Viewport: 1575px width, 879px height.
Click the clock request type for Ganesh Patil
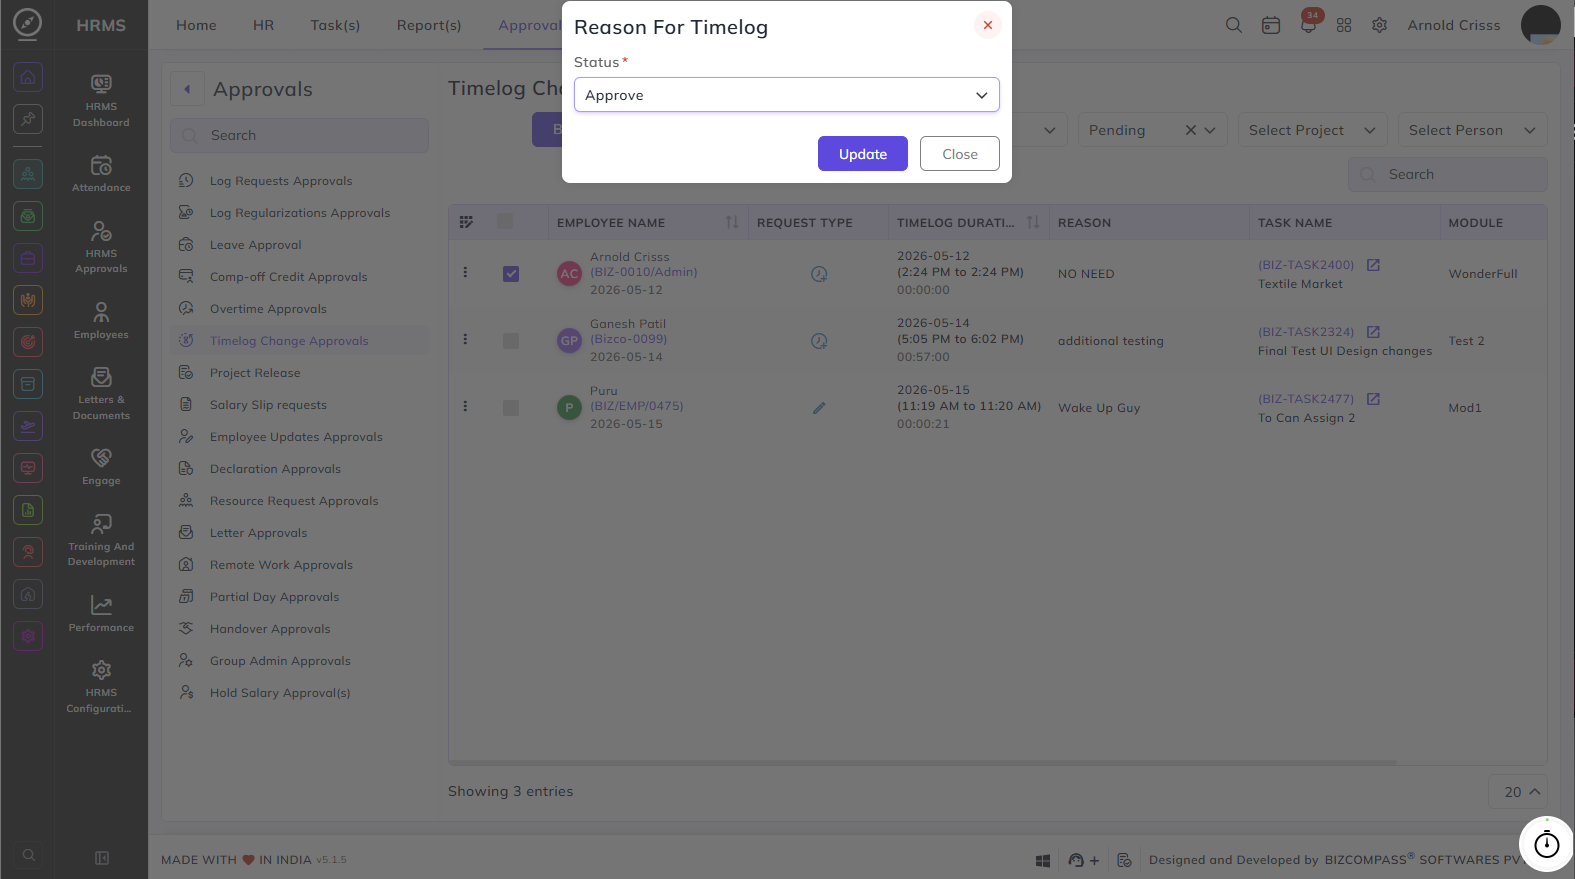point(819,341)
